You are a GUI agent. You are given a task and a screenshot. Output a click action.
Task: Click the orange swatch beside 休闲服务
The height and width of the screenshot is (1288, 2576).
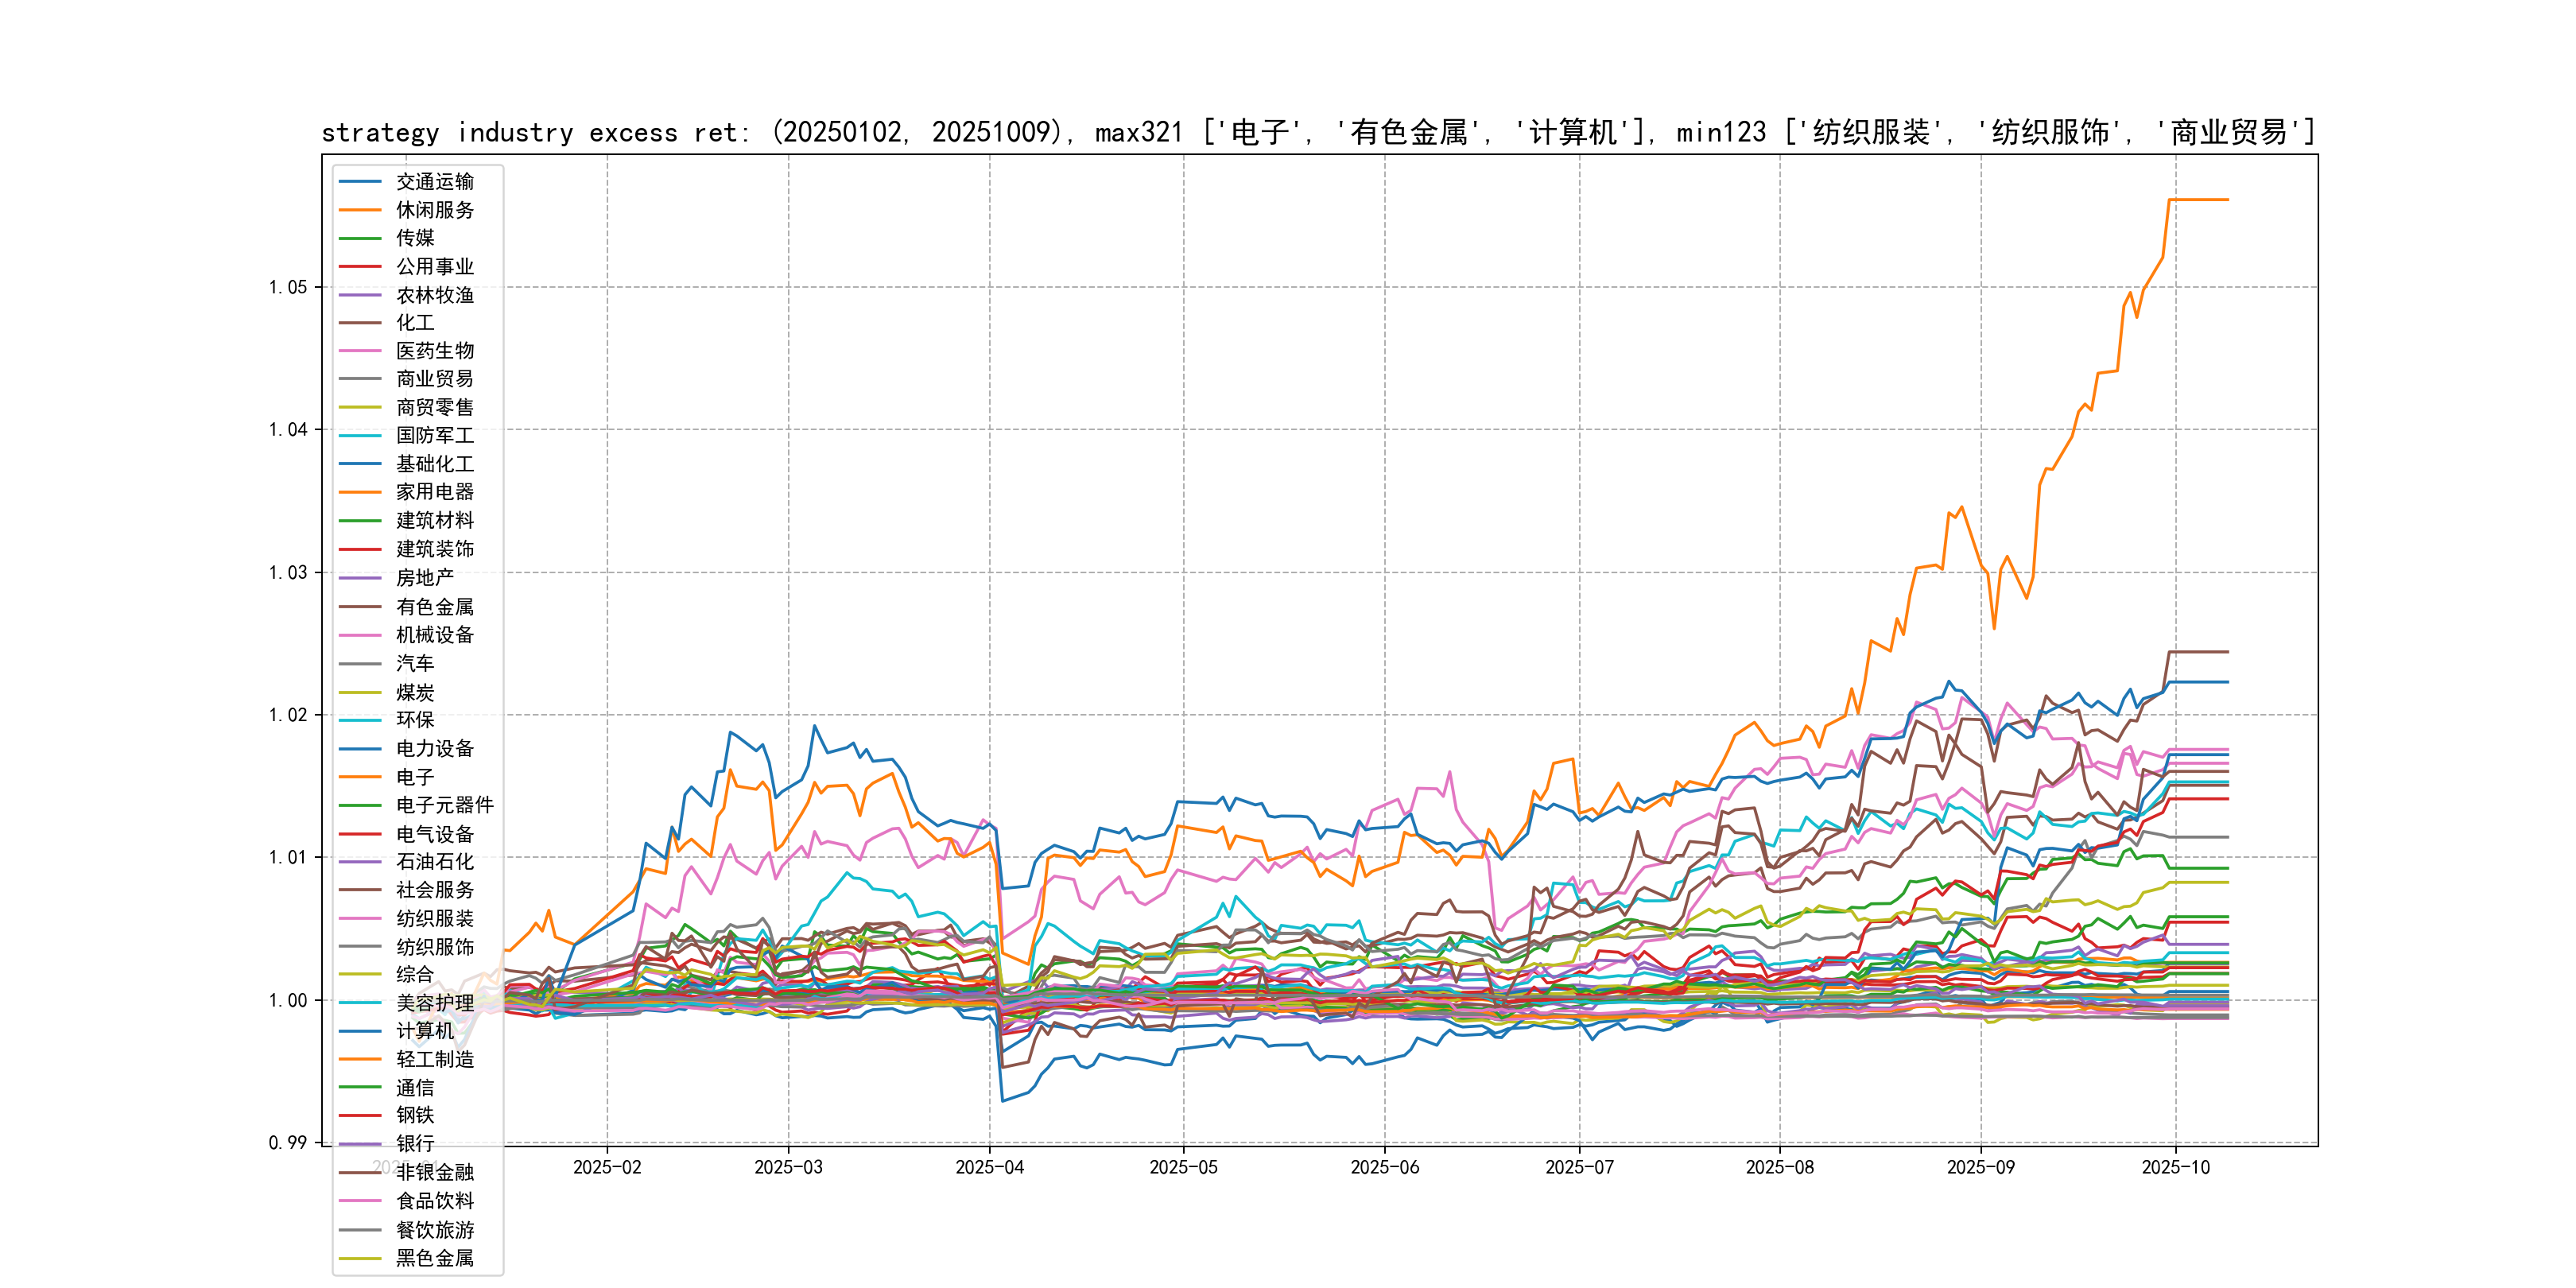tap(360, 210)
